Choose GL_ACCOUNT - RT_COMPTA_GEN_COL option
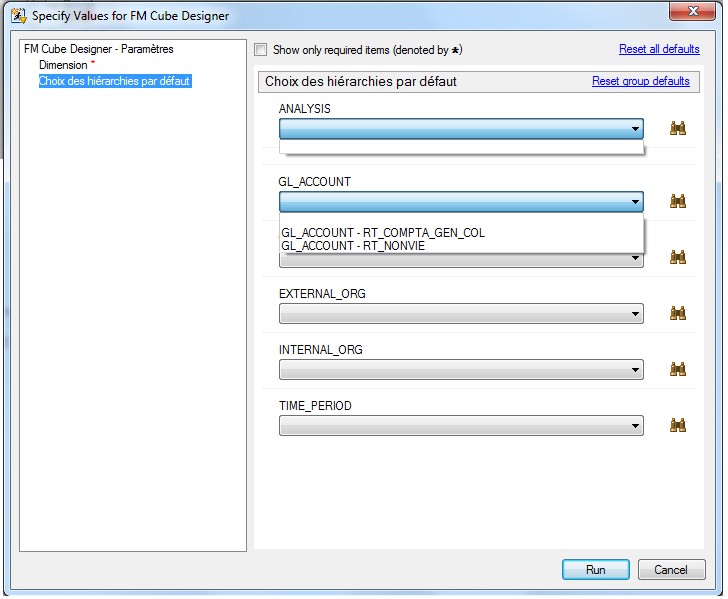The height and width of the screenshot is (599, 728). click(383, 232)
